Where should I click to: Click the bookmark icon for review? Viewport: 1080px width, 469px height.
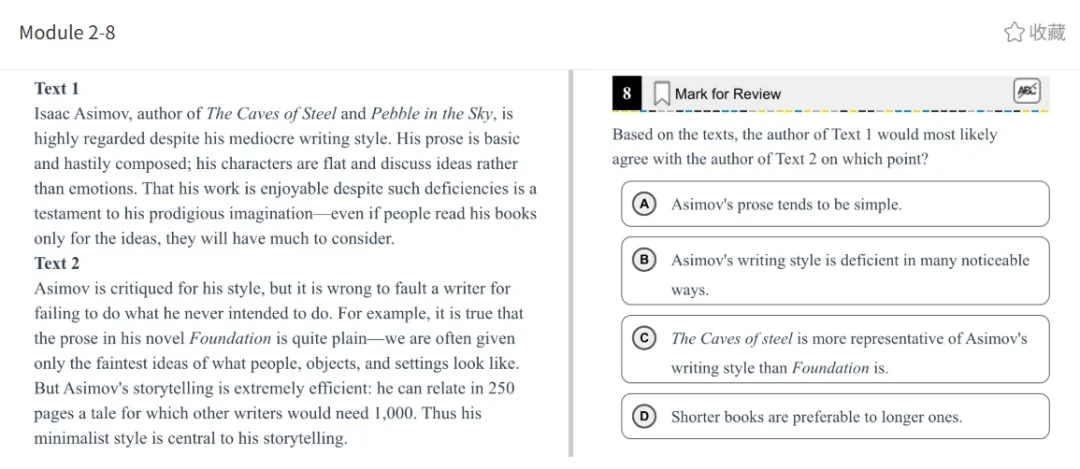click(x=661, y=94)
